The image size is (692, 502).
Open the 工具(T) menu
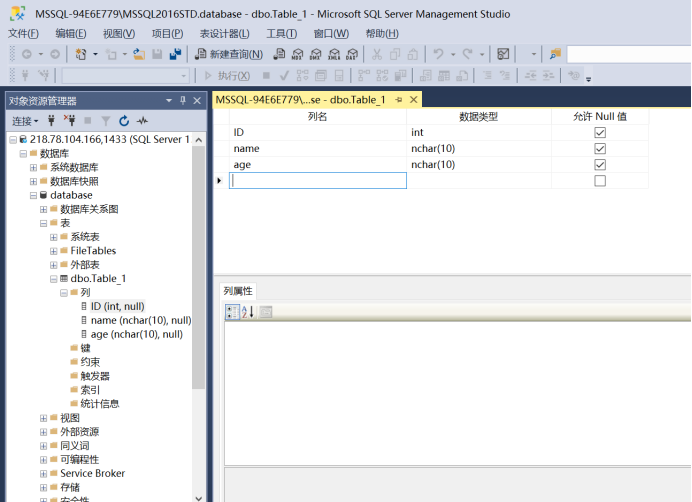pos(282,34)
